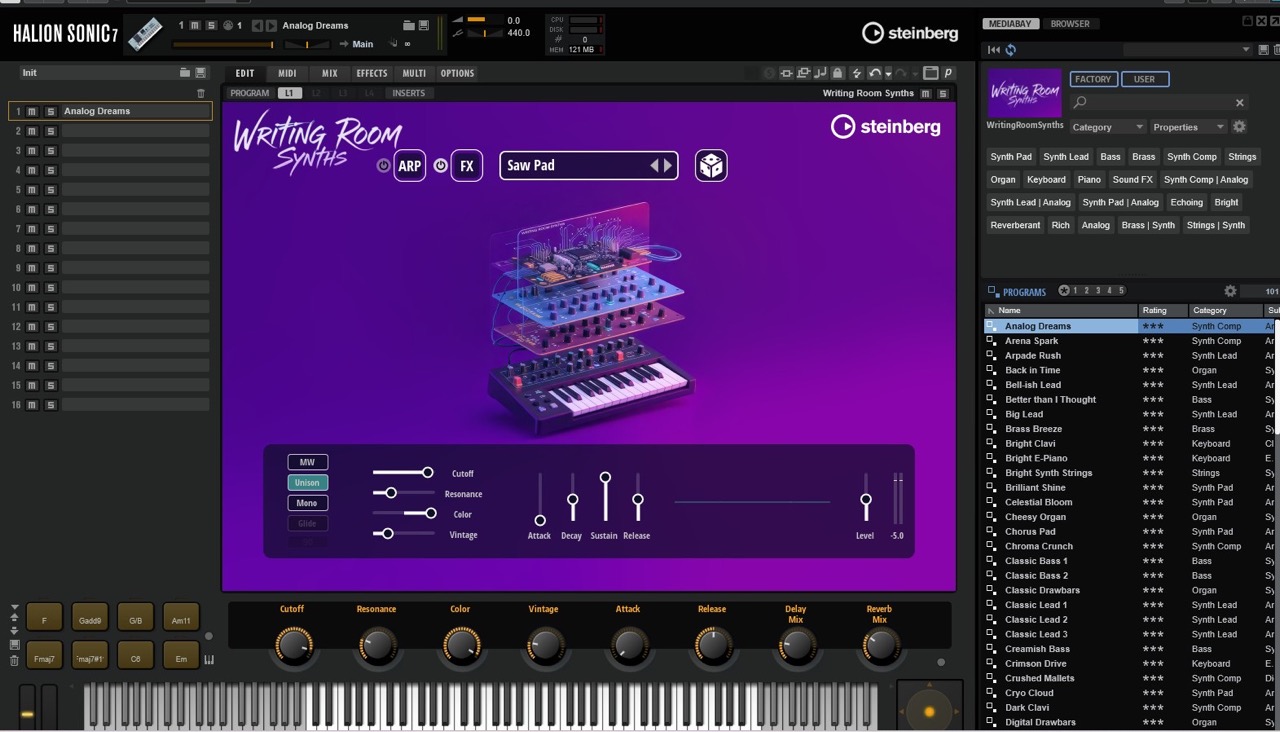Click the dice randomize preset icon

pos(711,166)
